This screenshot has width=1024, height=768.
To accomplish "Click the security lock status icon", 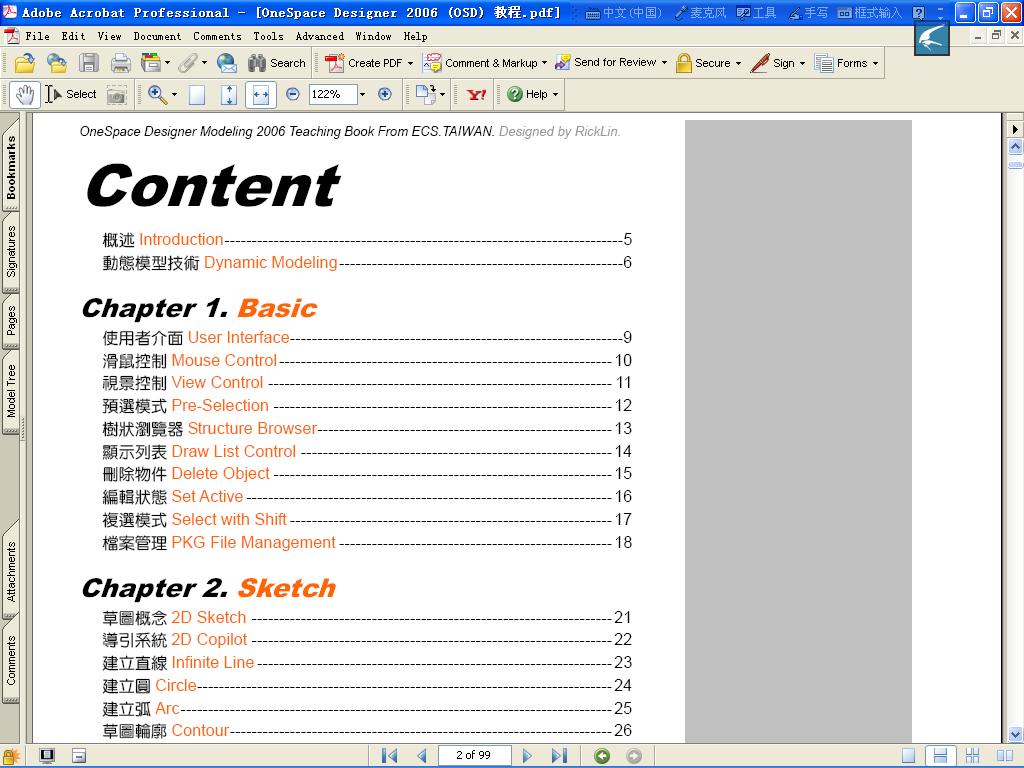I will coord(11,756).
